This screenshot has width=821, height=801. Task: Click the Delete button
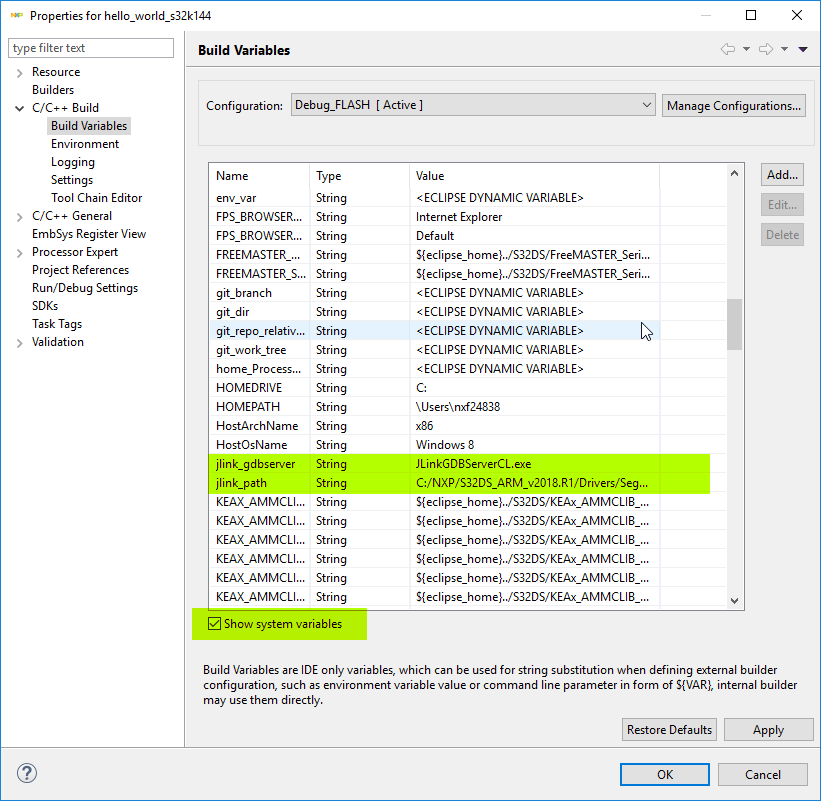(x=782, y=235)
